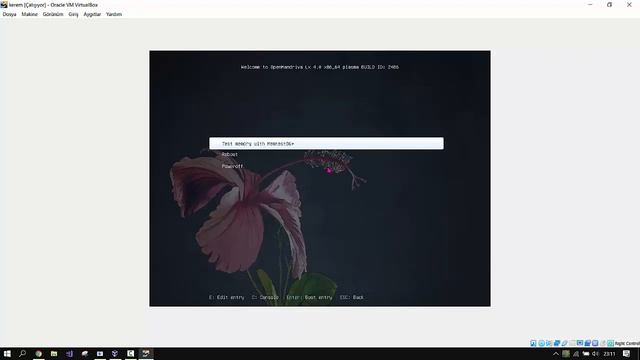Image resolution: width=640 pixels, height=360 pixels.
Task: Open the Dosya menu
Action: (x=9, y=14)
